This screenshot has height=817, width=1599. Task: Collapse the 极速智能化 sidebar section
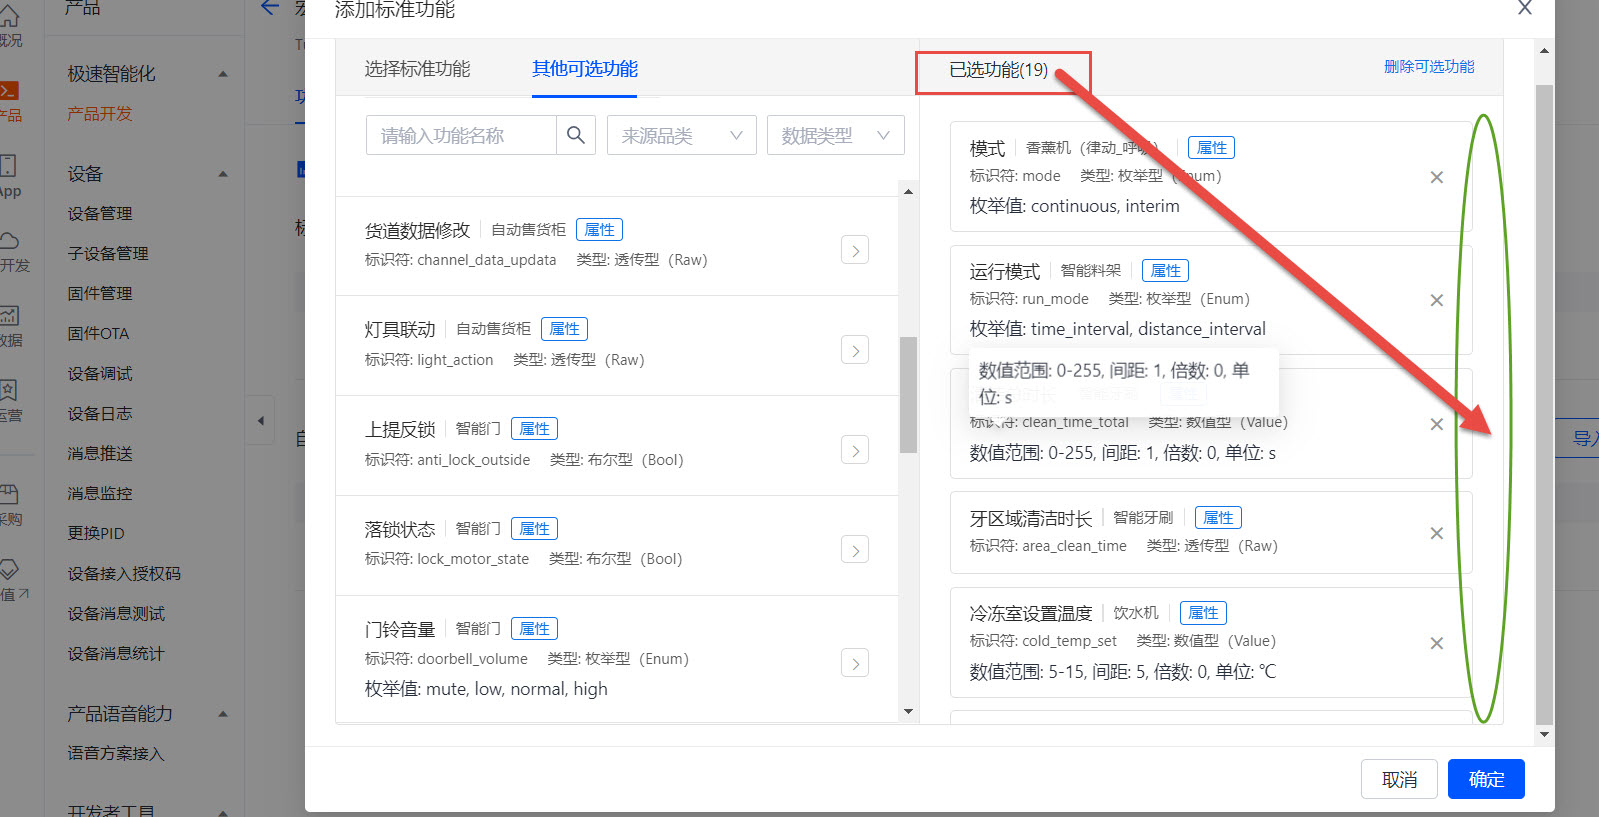point(222,74)
